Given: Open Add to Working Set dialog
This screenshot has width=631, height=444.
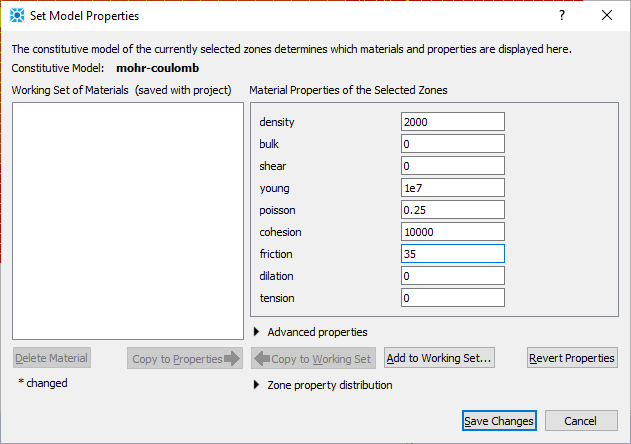Looking at the screenshot, I should [x=439, y=358].
